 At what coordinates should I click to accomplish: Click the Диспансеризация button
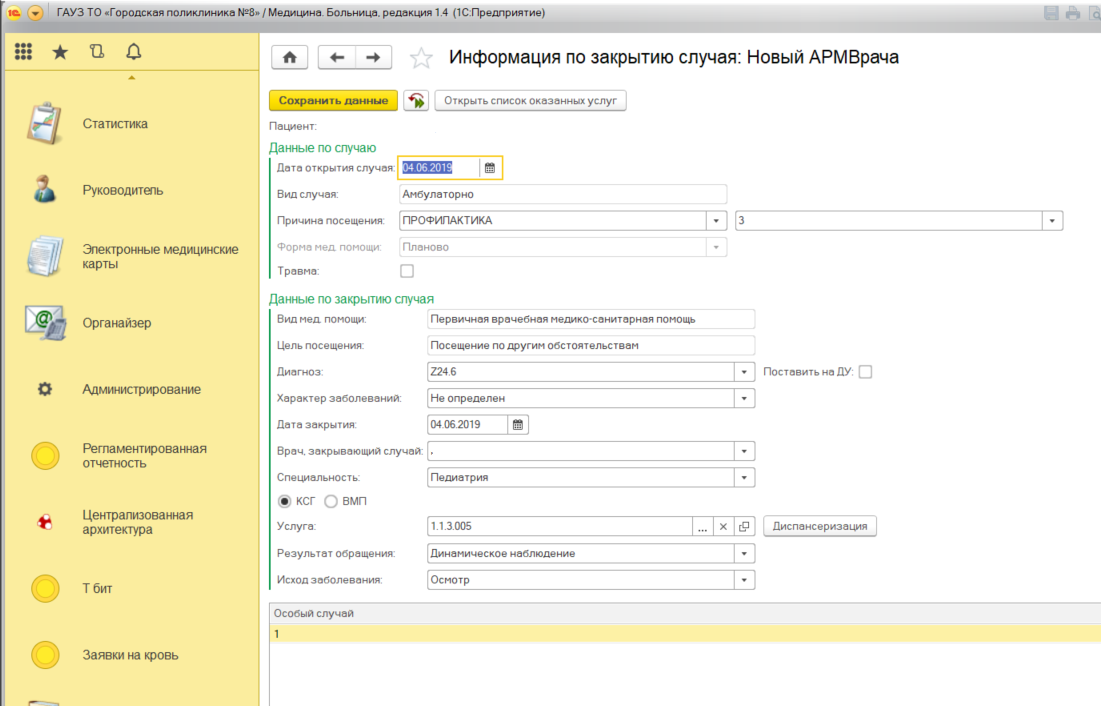pyautogui.click(x=819, y=526)
